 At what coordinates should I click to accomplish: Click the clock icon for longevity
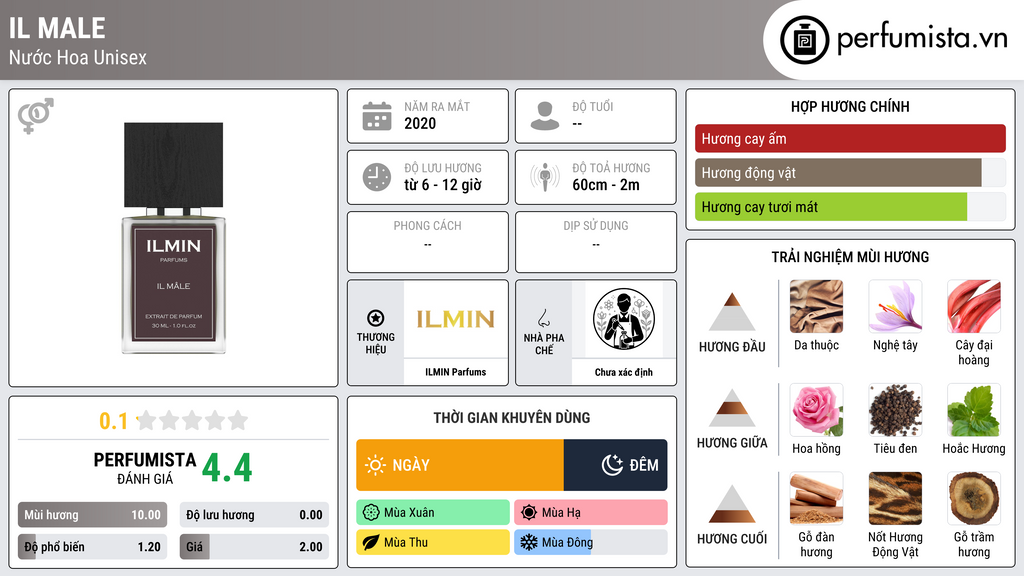377,177
